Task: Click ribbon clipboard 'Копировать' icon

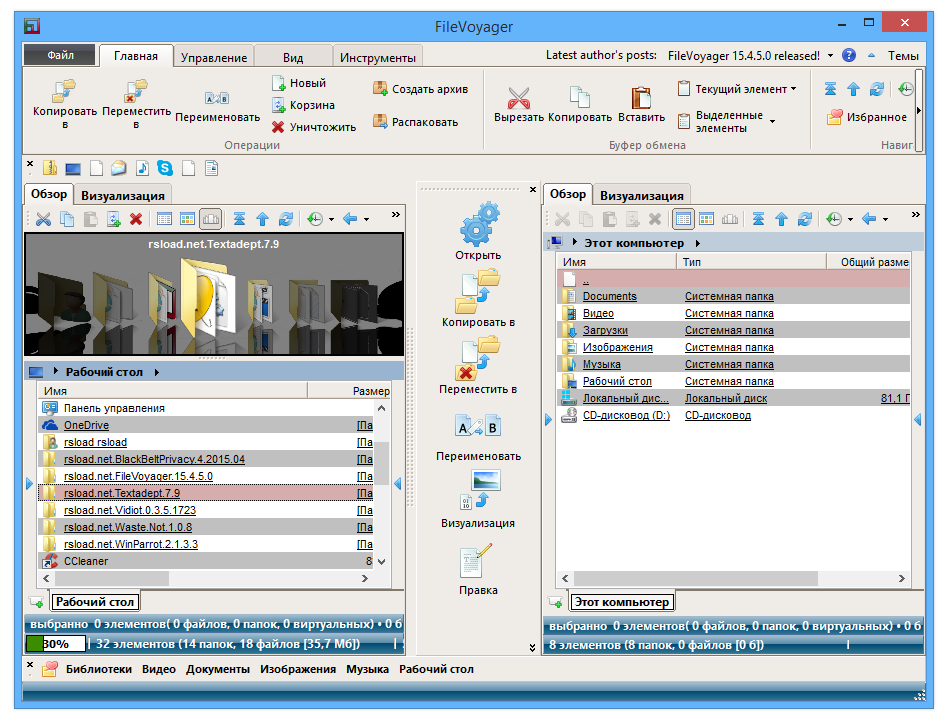Action: pos(580,98)
